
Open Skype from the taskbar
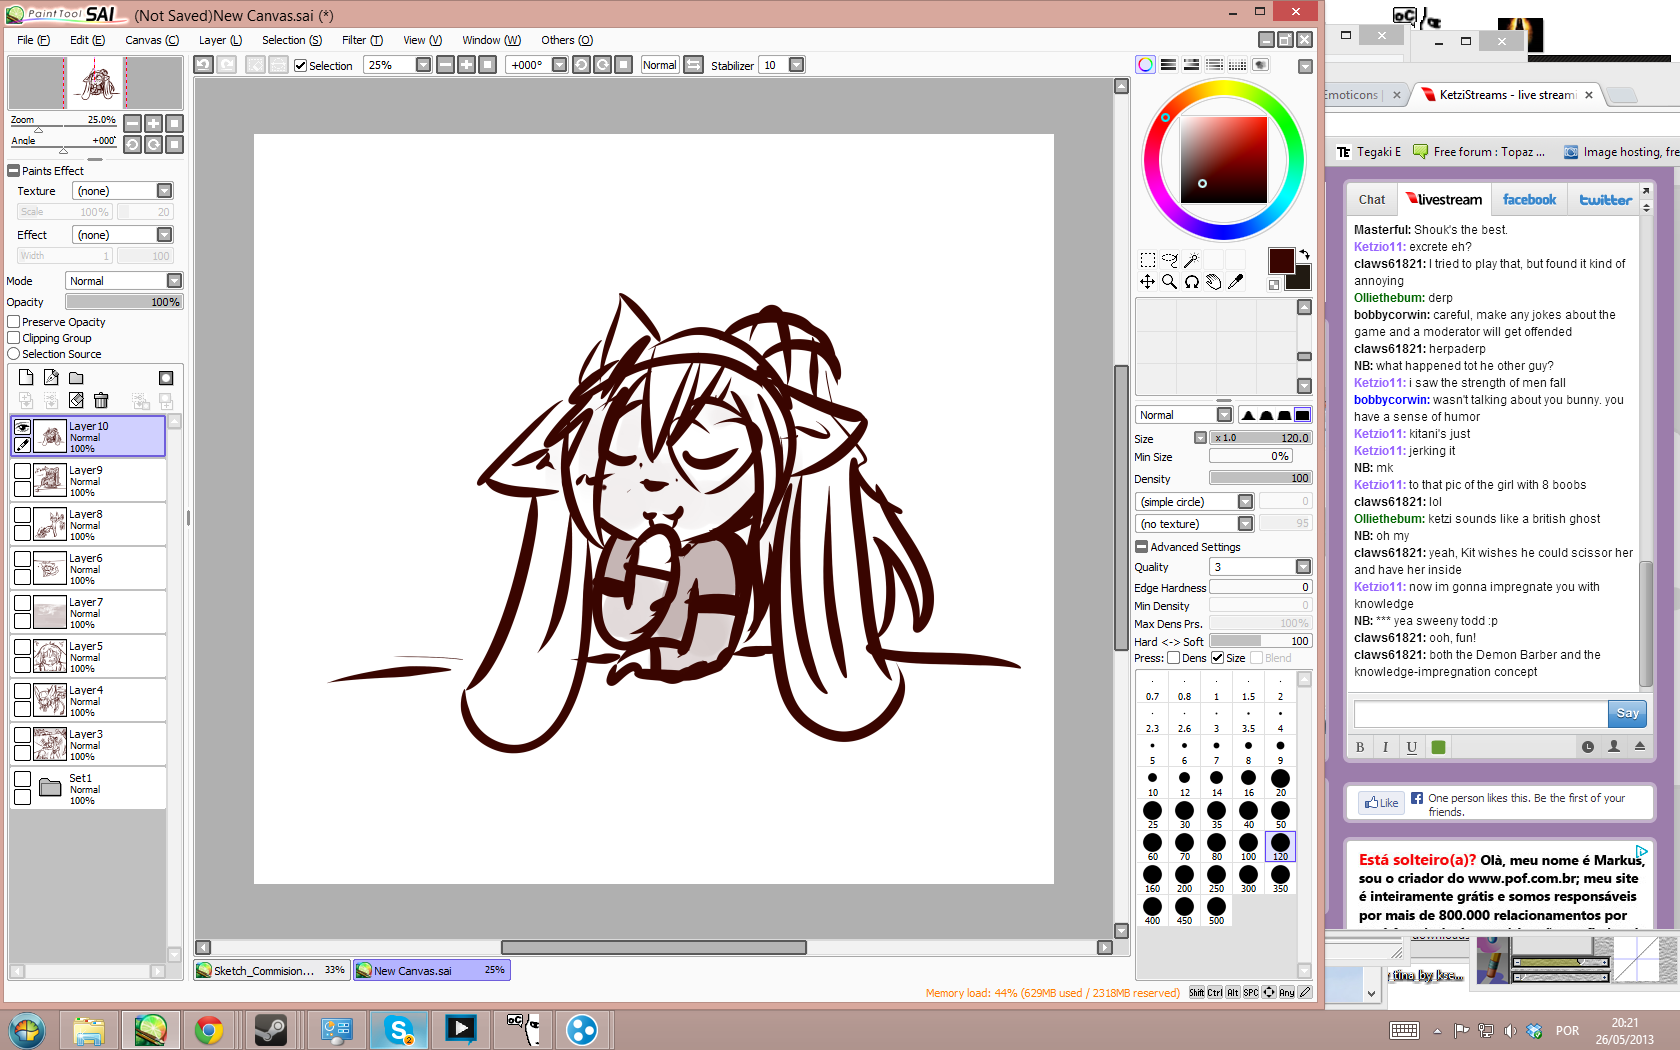tap(399, 1029)
